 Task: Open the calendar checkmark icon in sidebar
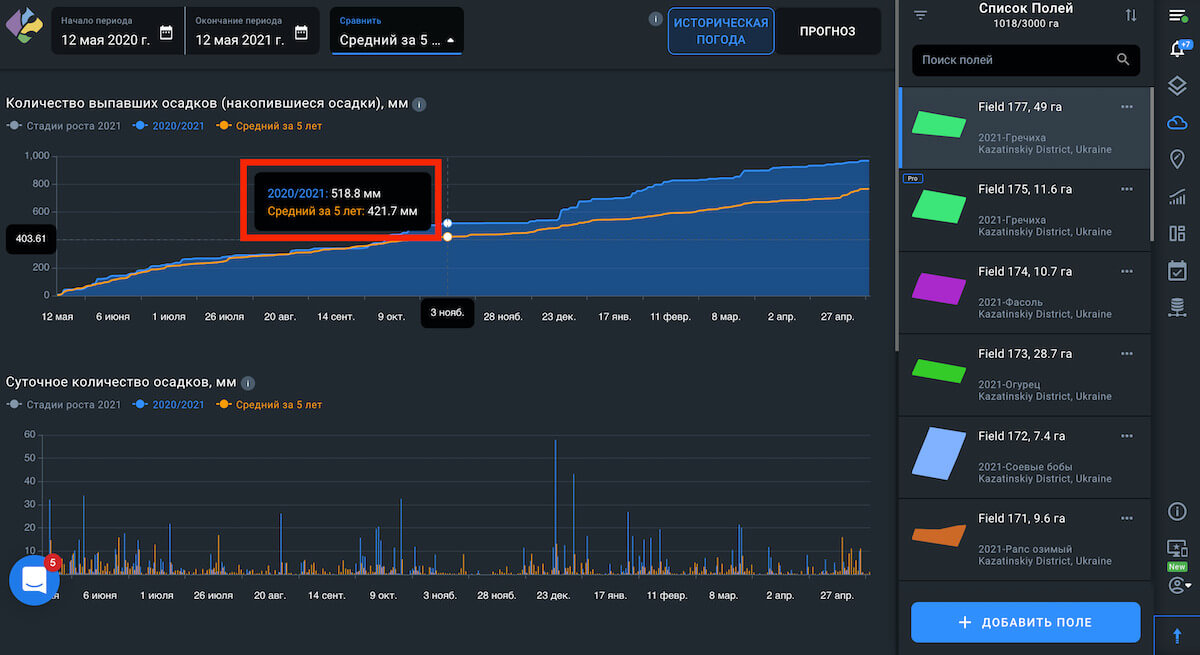[1177, 270]
